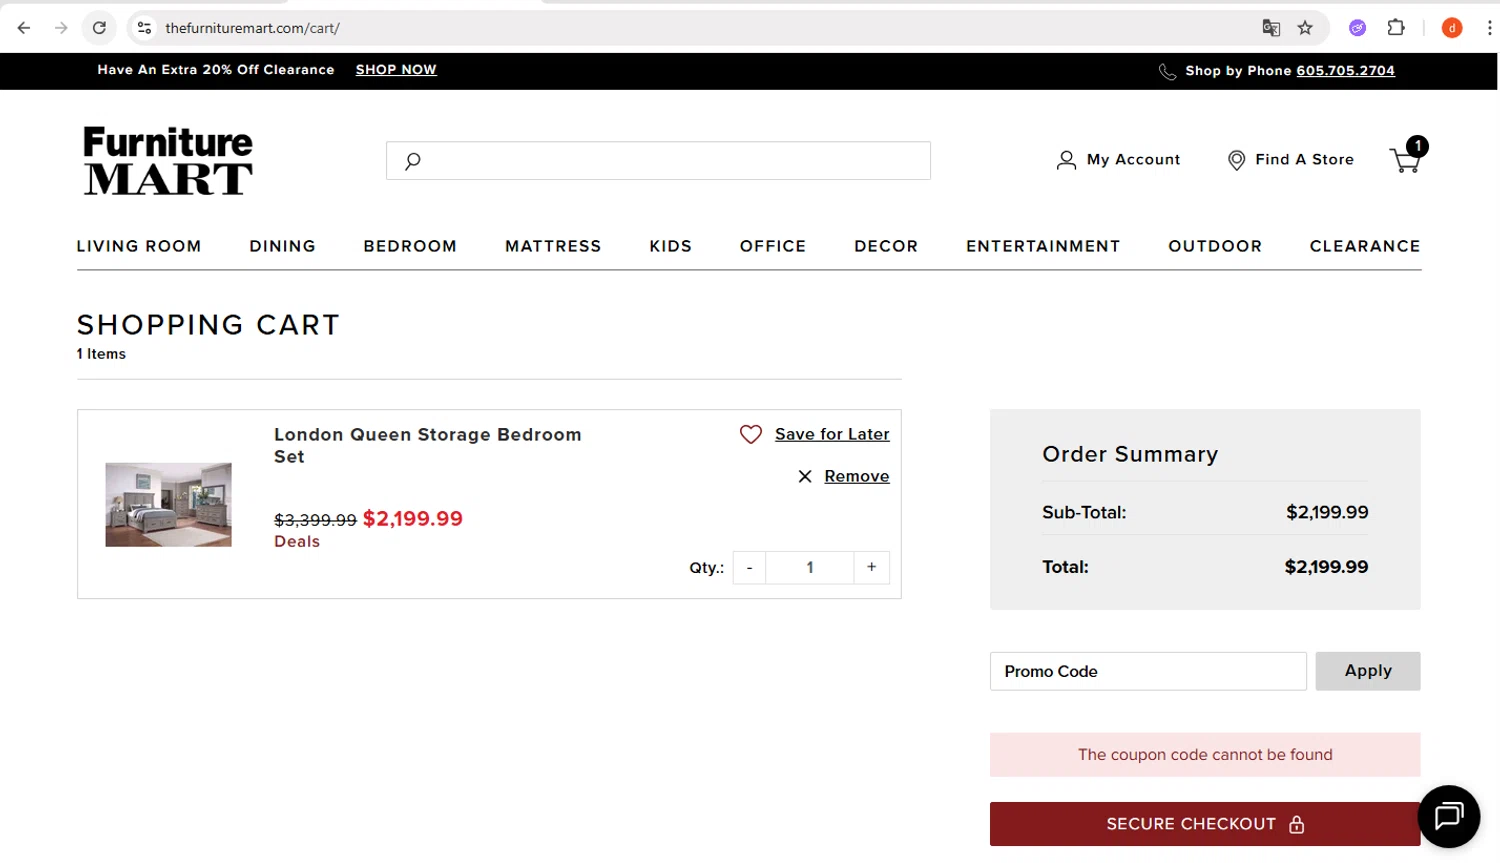Open the purple browser extension icon
This screenshot has height=863, width=1500.
tap(1357, 28)
